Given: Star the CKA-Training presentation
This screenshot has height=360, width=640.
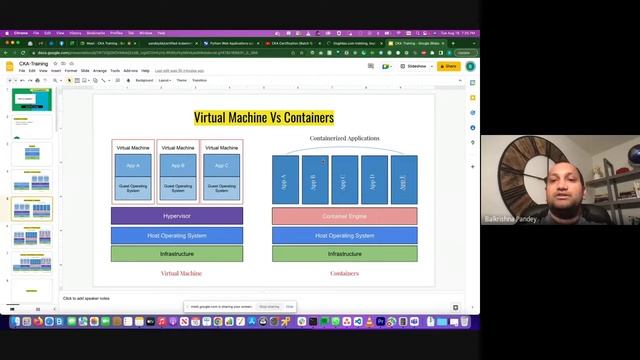Looking at the screenshot, I should pyautogui.click(x=56, y=64).
